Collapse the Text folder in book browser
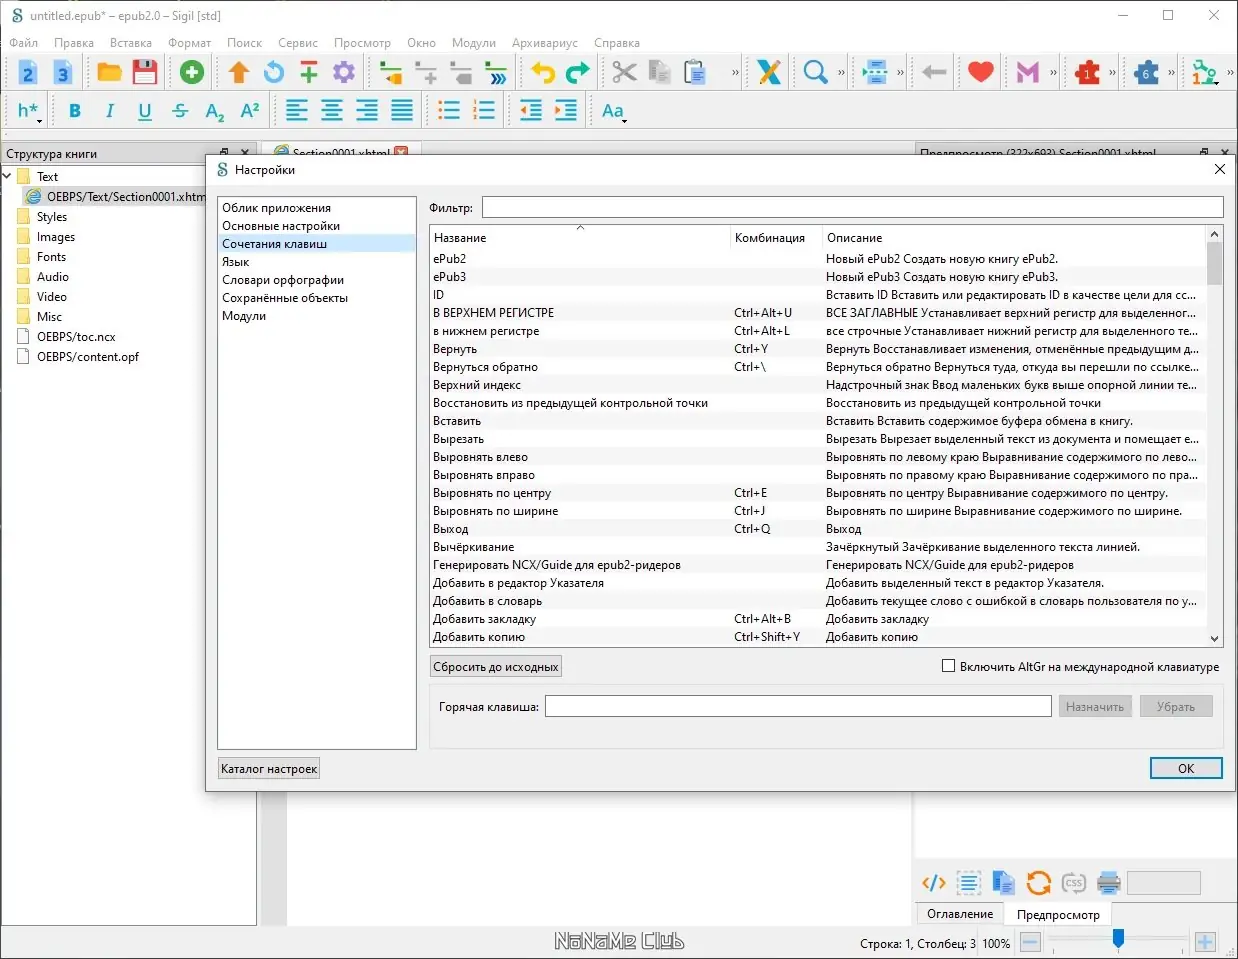Image resolution: width=1238 pixels, height=959 pixels. tap(8, 177)
